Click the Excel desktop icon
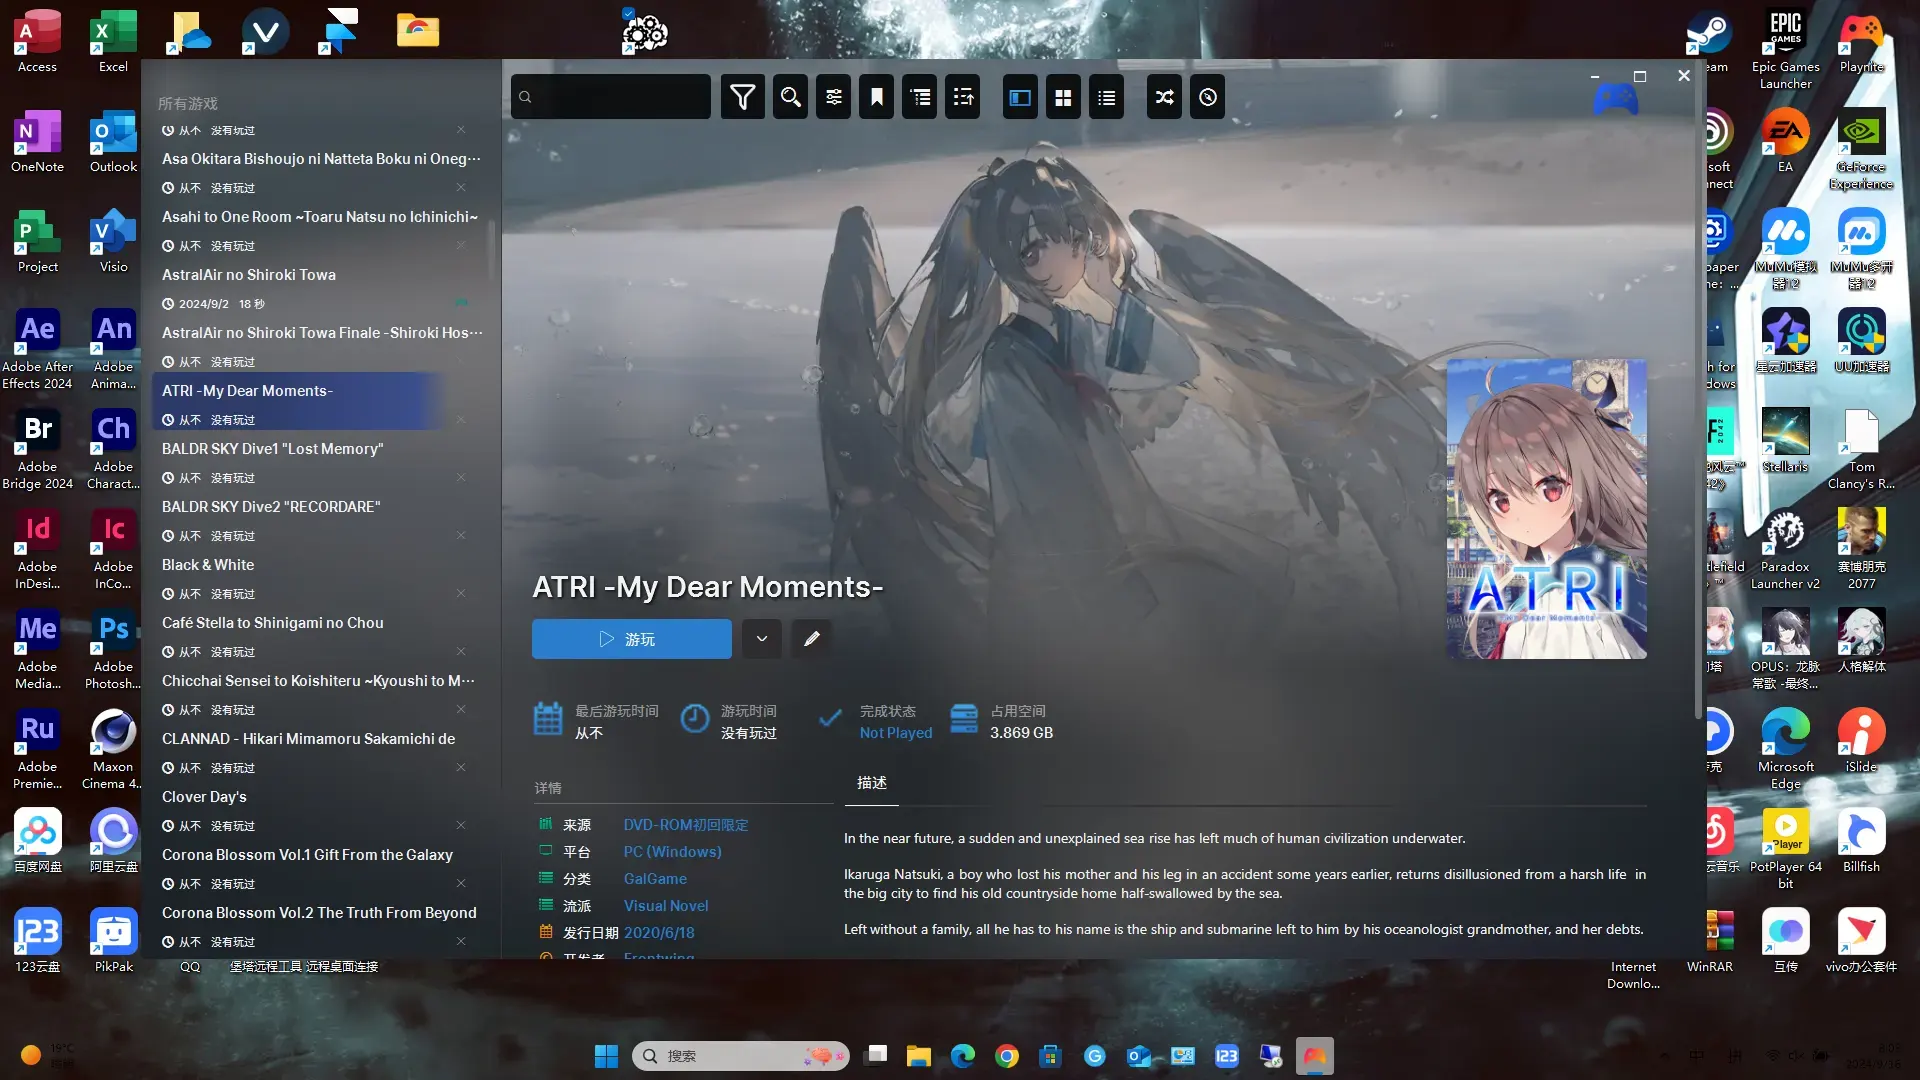This screenshot has height=1080, width=1920. click(113, 42)
